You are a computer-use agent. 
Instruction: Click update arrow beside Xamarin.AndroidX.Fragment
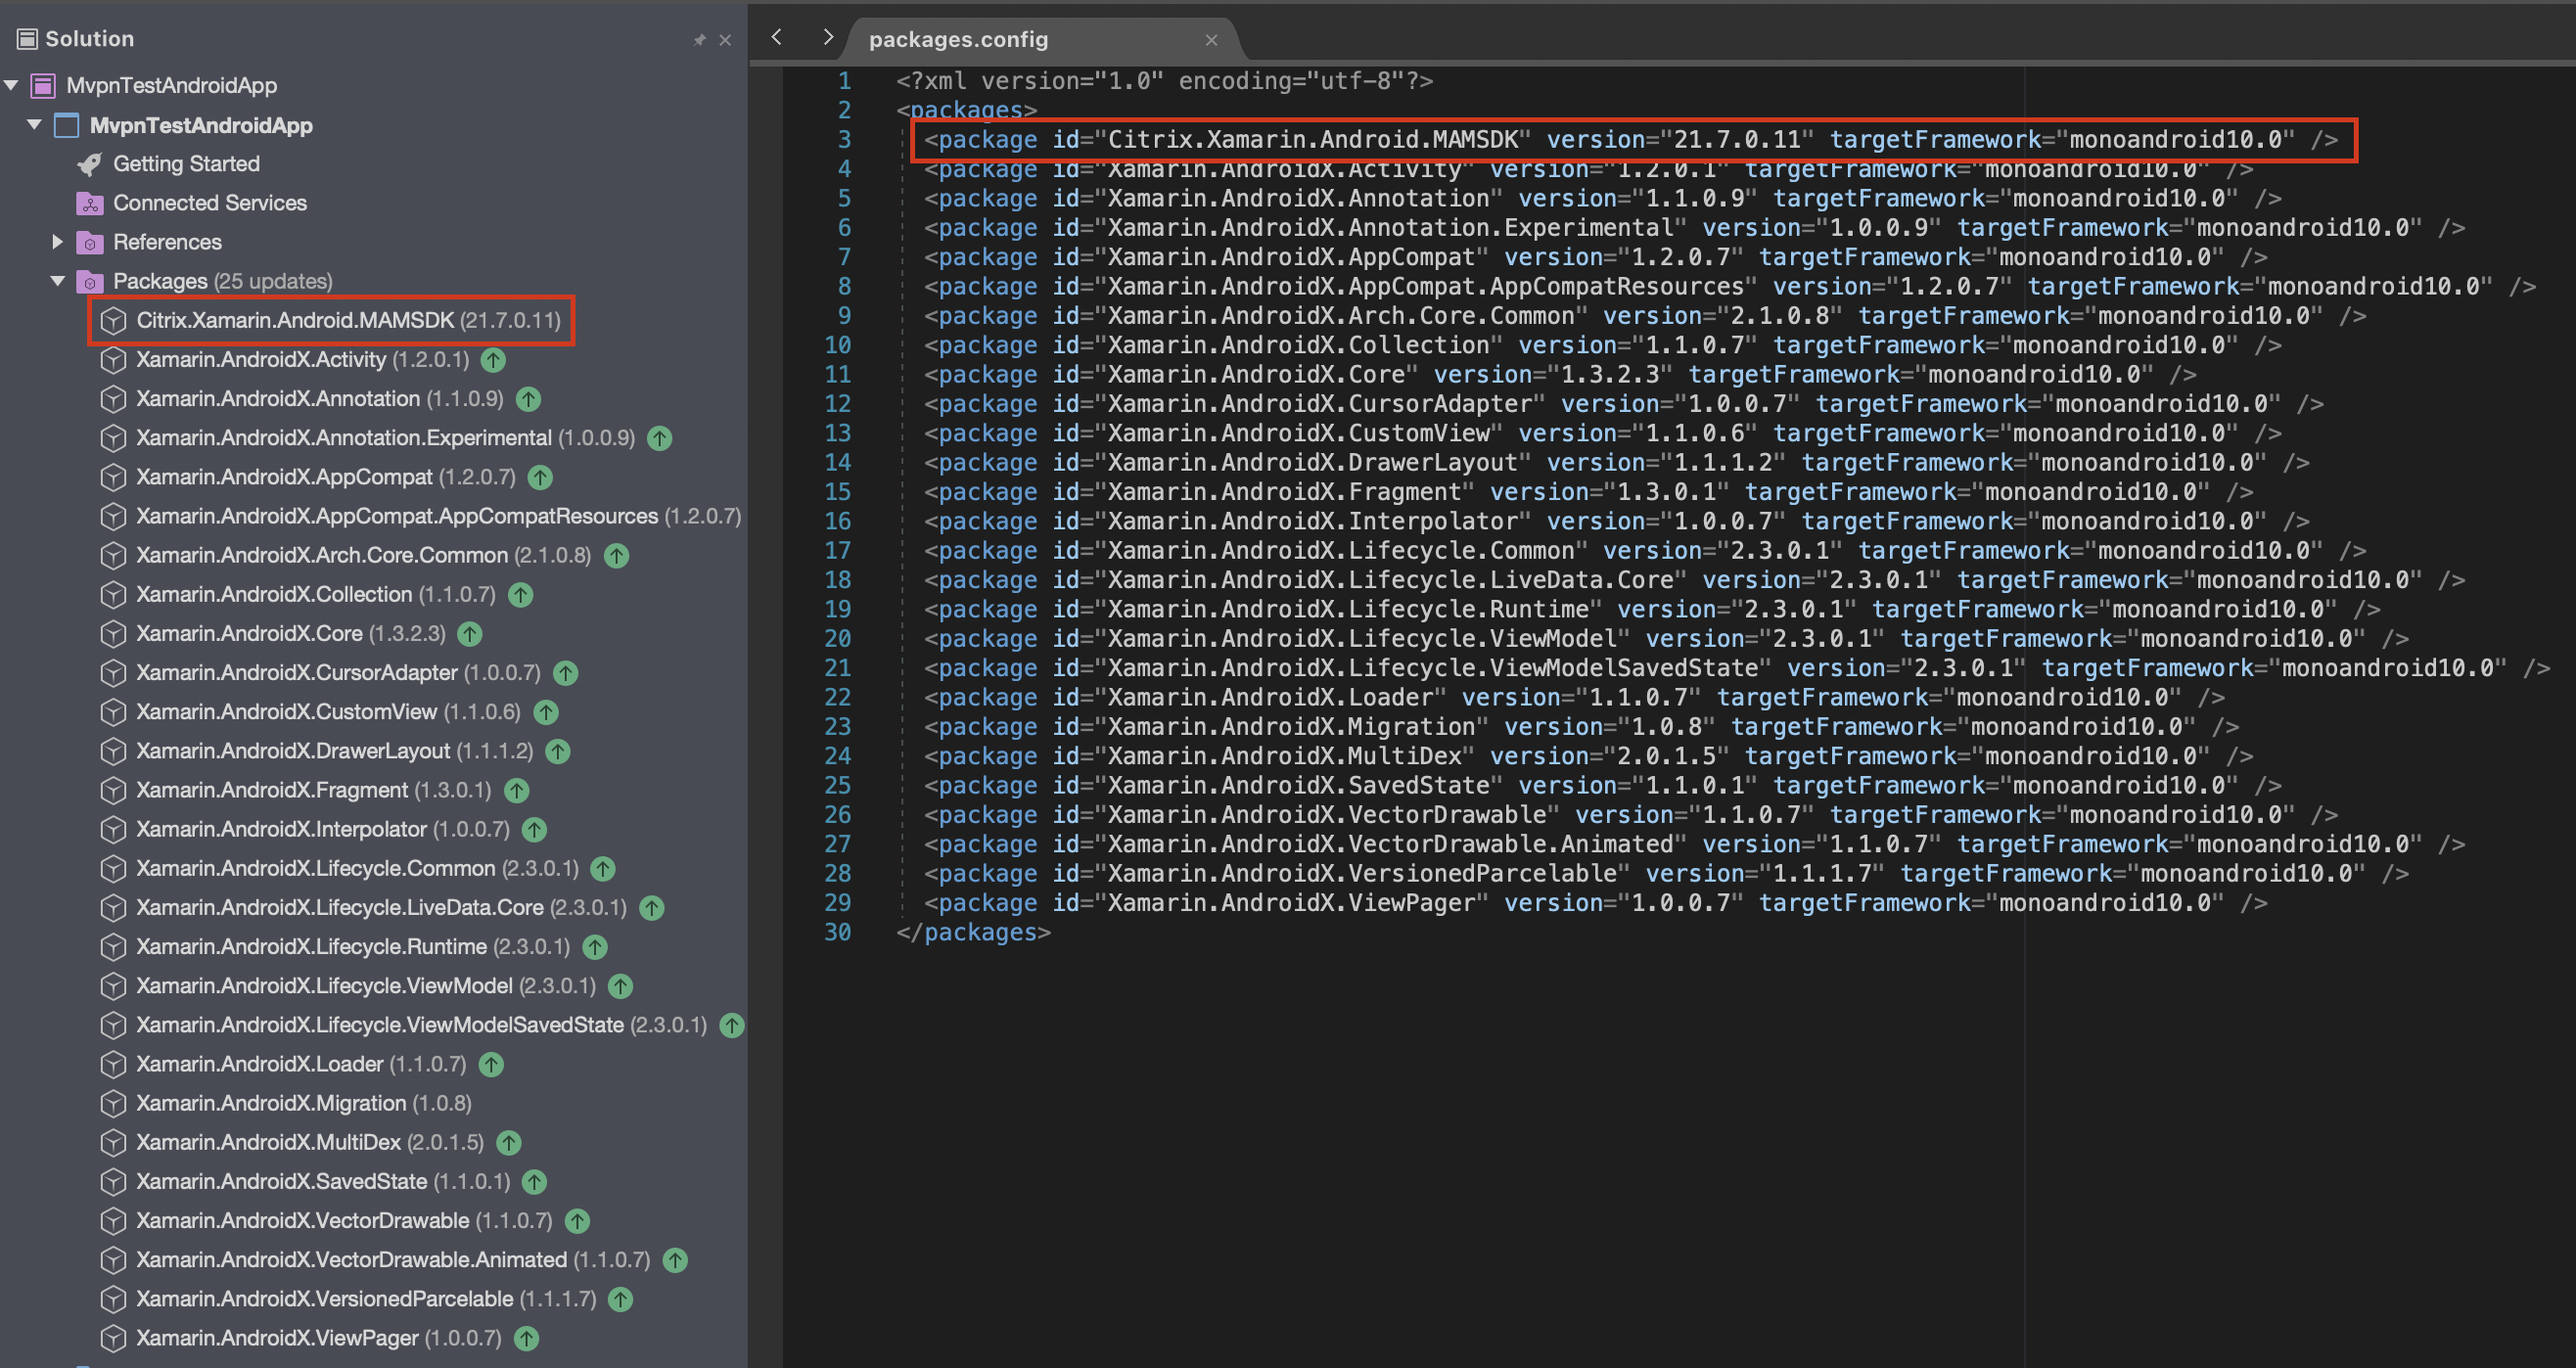516,791
